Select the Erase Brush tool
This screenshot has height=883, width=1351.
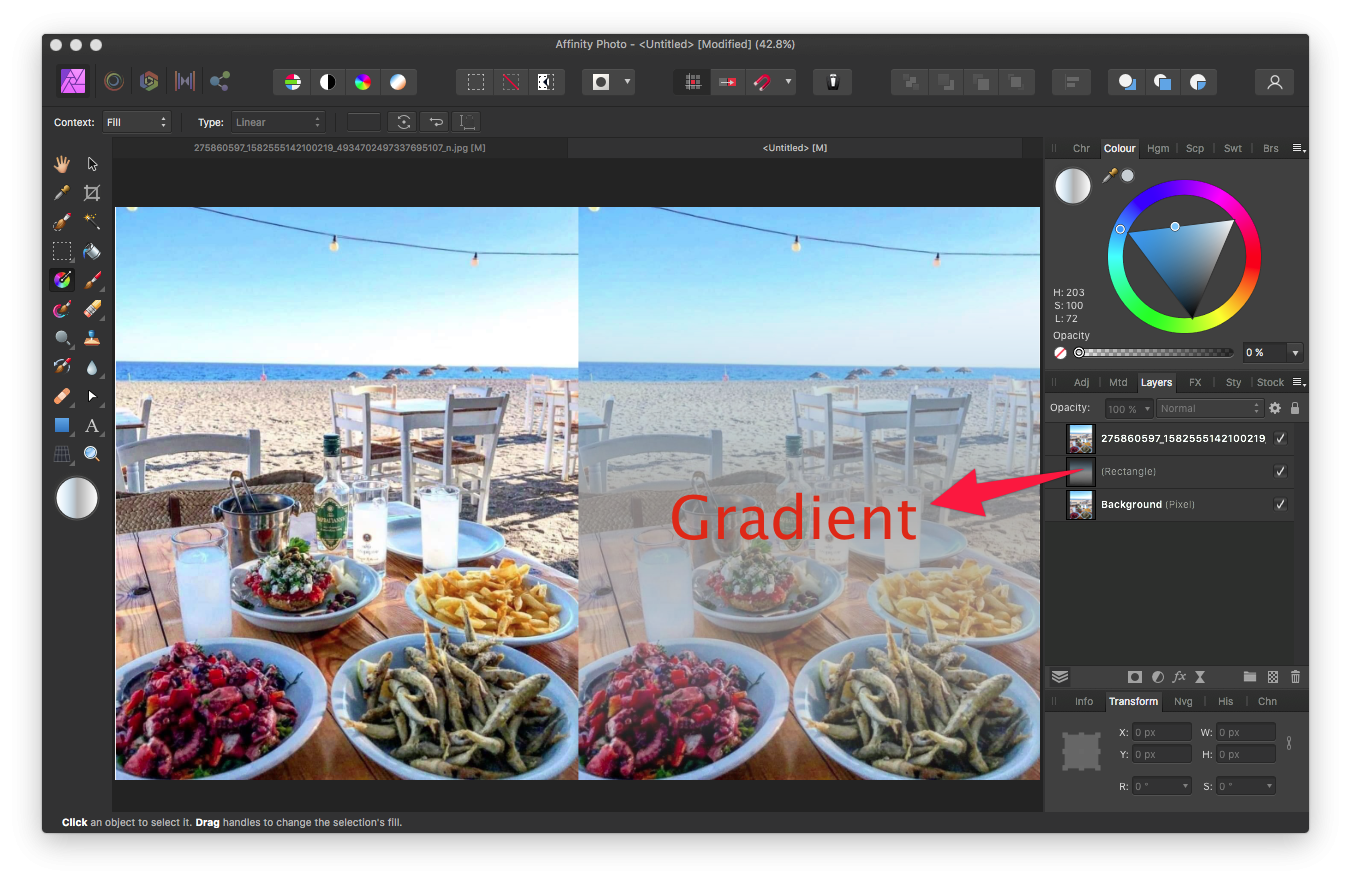[x=91, y=309]
